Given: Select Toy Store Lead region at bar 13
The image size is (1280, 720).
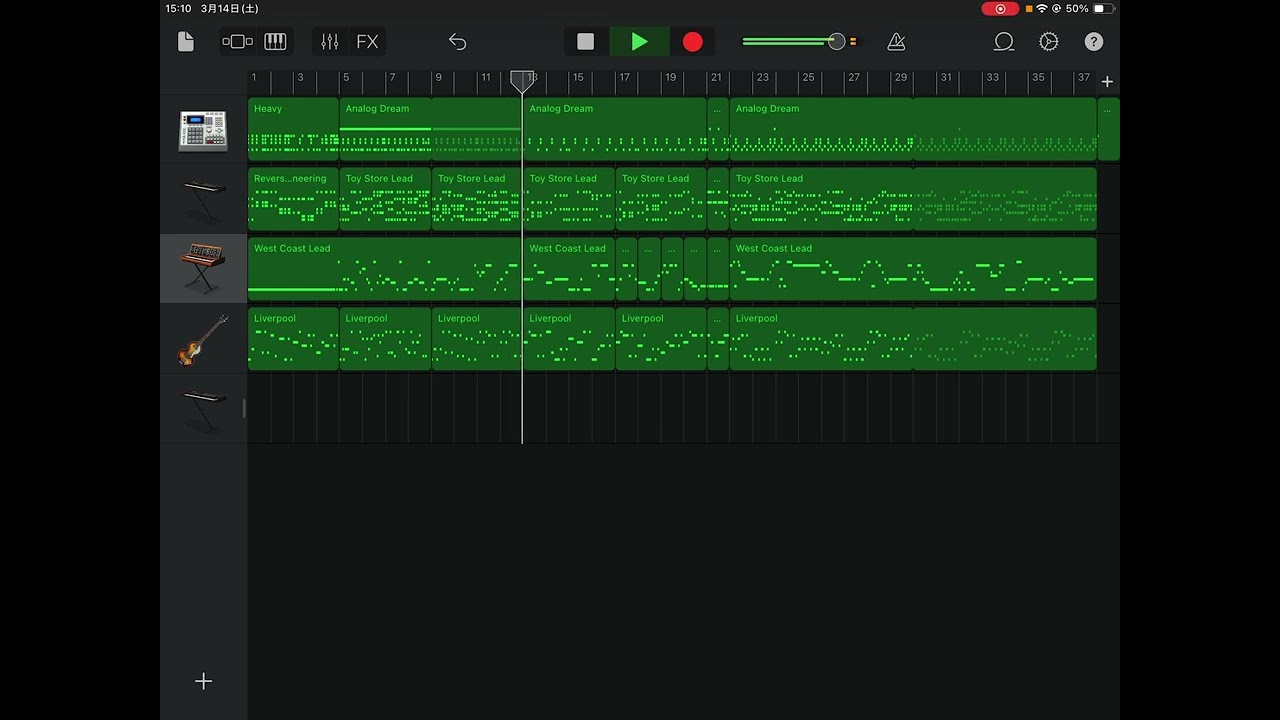Looking at the screenshot, I should coord(569,199).
